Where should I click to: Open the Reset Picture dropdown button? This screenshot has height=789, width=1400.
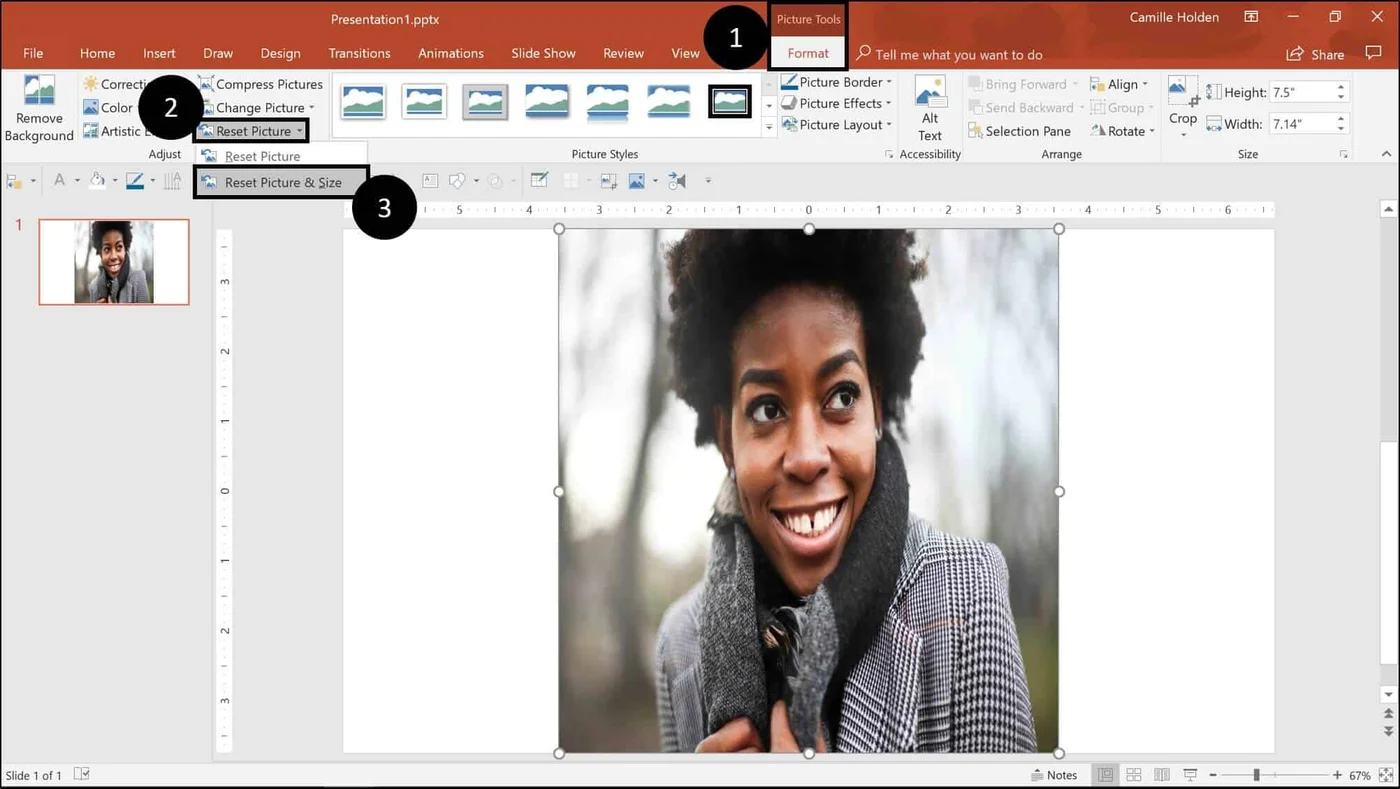point(251,131)
